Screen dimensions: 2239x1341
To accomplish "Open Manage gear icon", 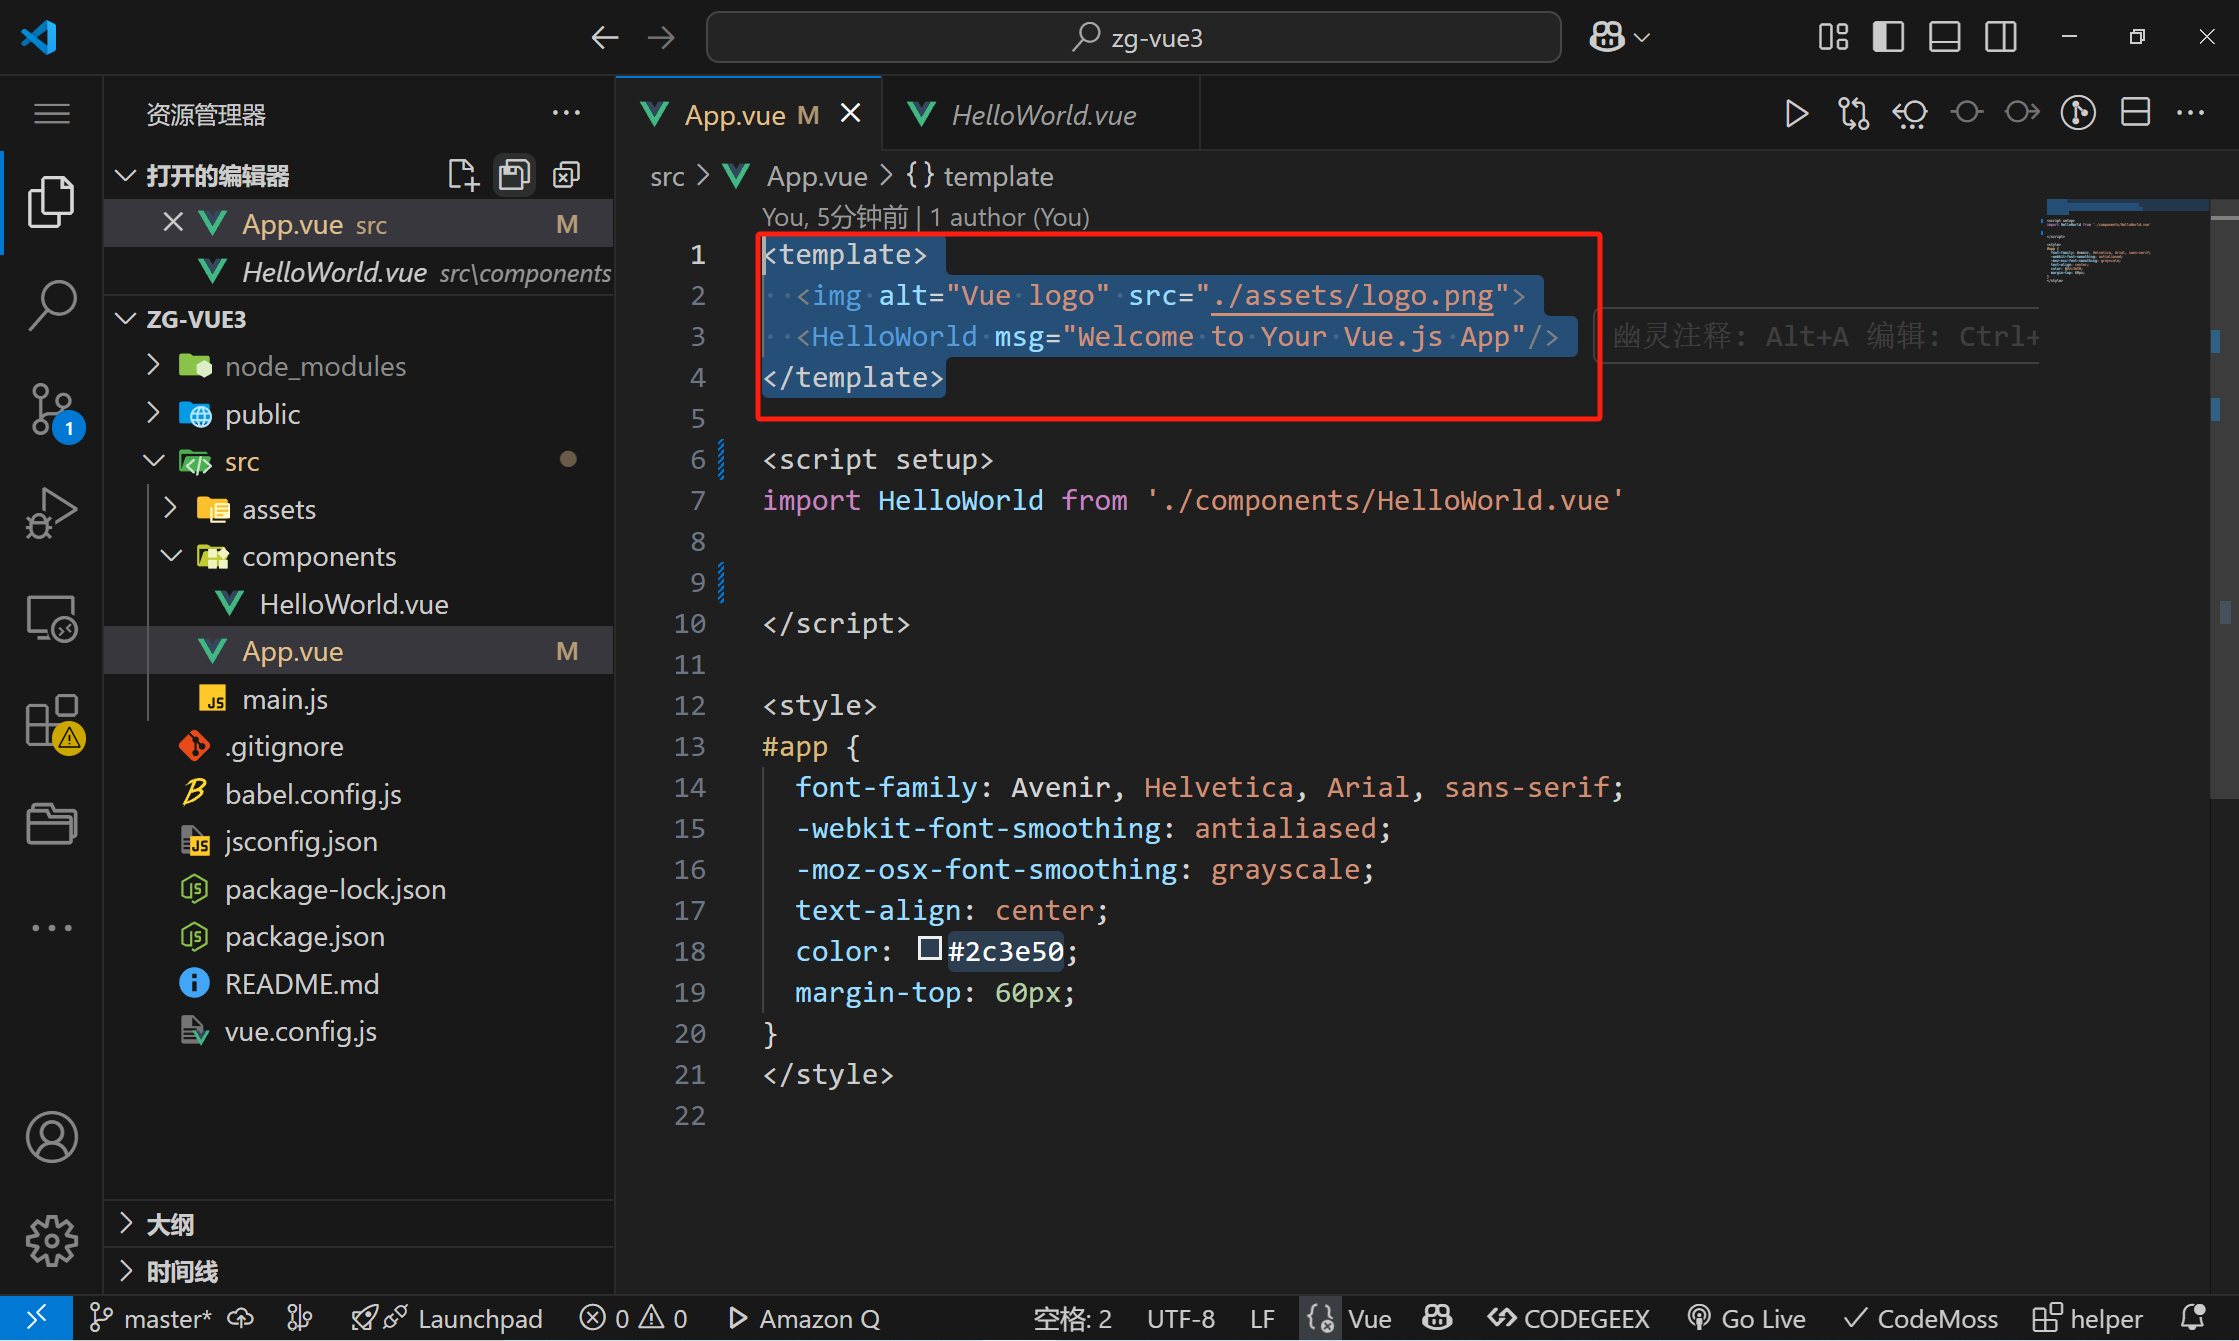I will tap(51, 1240).
